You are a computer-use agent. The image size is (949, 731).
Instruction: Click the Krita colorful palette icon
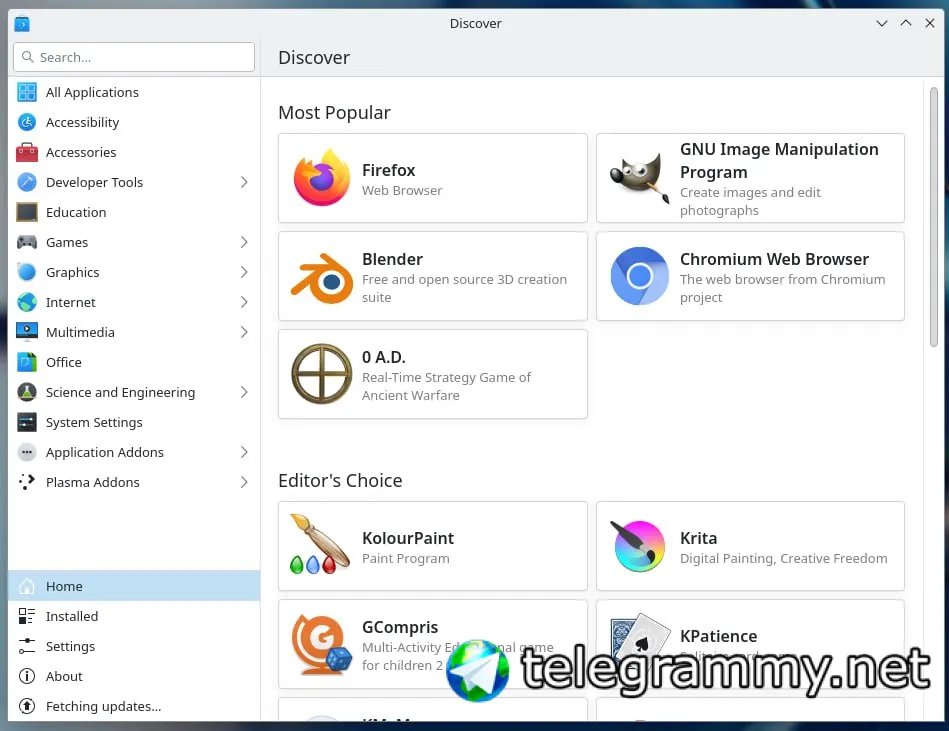(x=638, y=546)
